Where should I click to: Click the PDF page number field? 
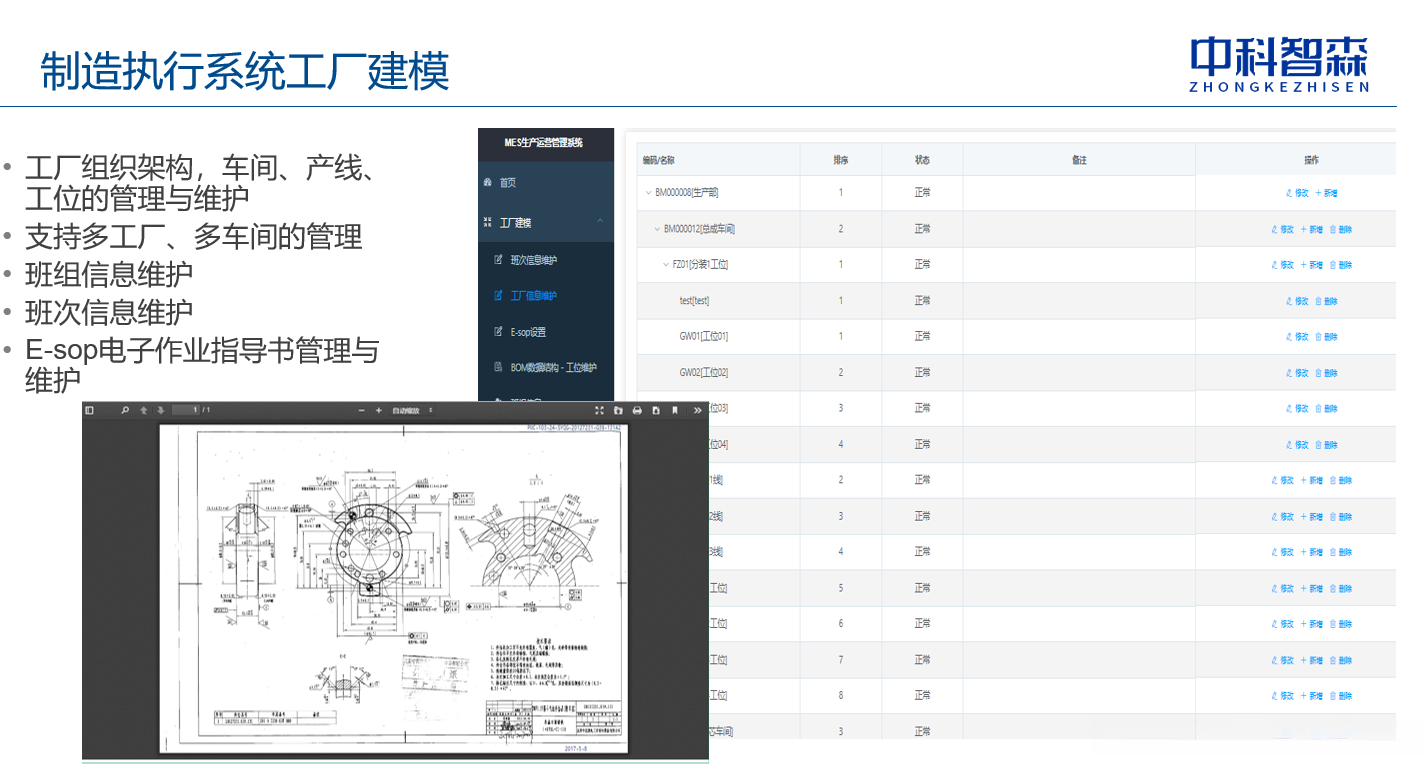pyautogui.click(x=184, y=410)
